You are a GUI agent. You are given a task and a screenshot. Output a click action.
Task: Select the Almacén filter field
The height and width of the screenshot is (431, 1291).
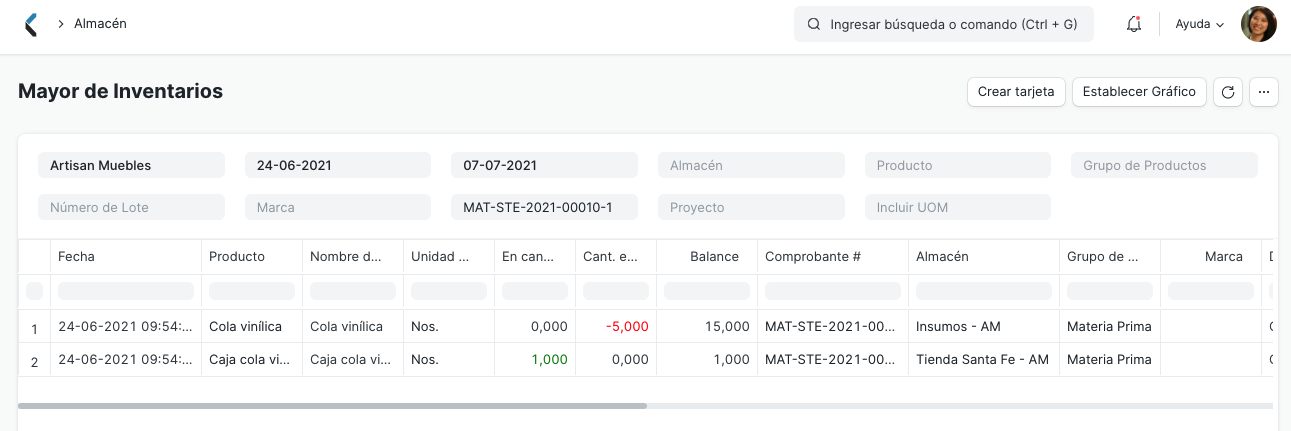point(751,165)
